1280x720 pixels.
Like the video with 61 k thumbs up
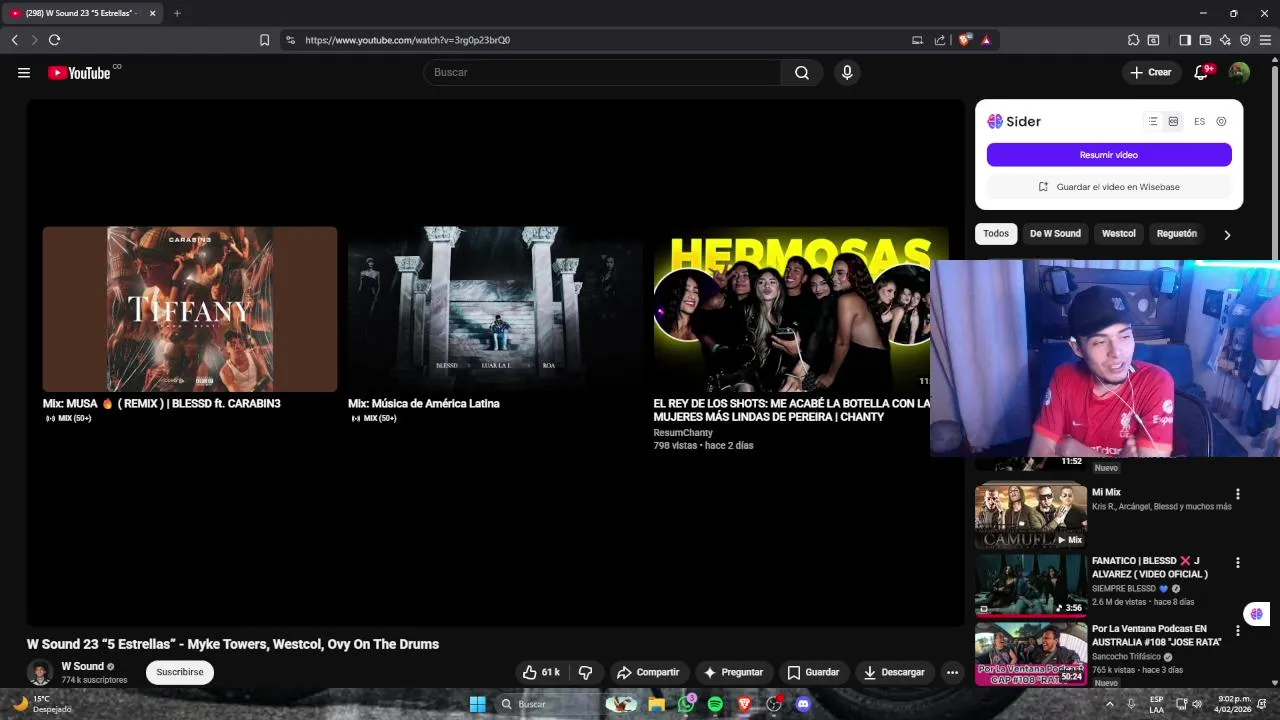[541, 672]
